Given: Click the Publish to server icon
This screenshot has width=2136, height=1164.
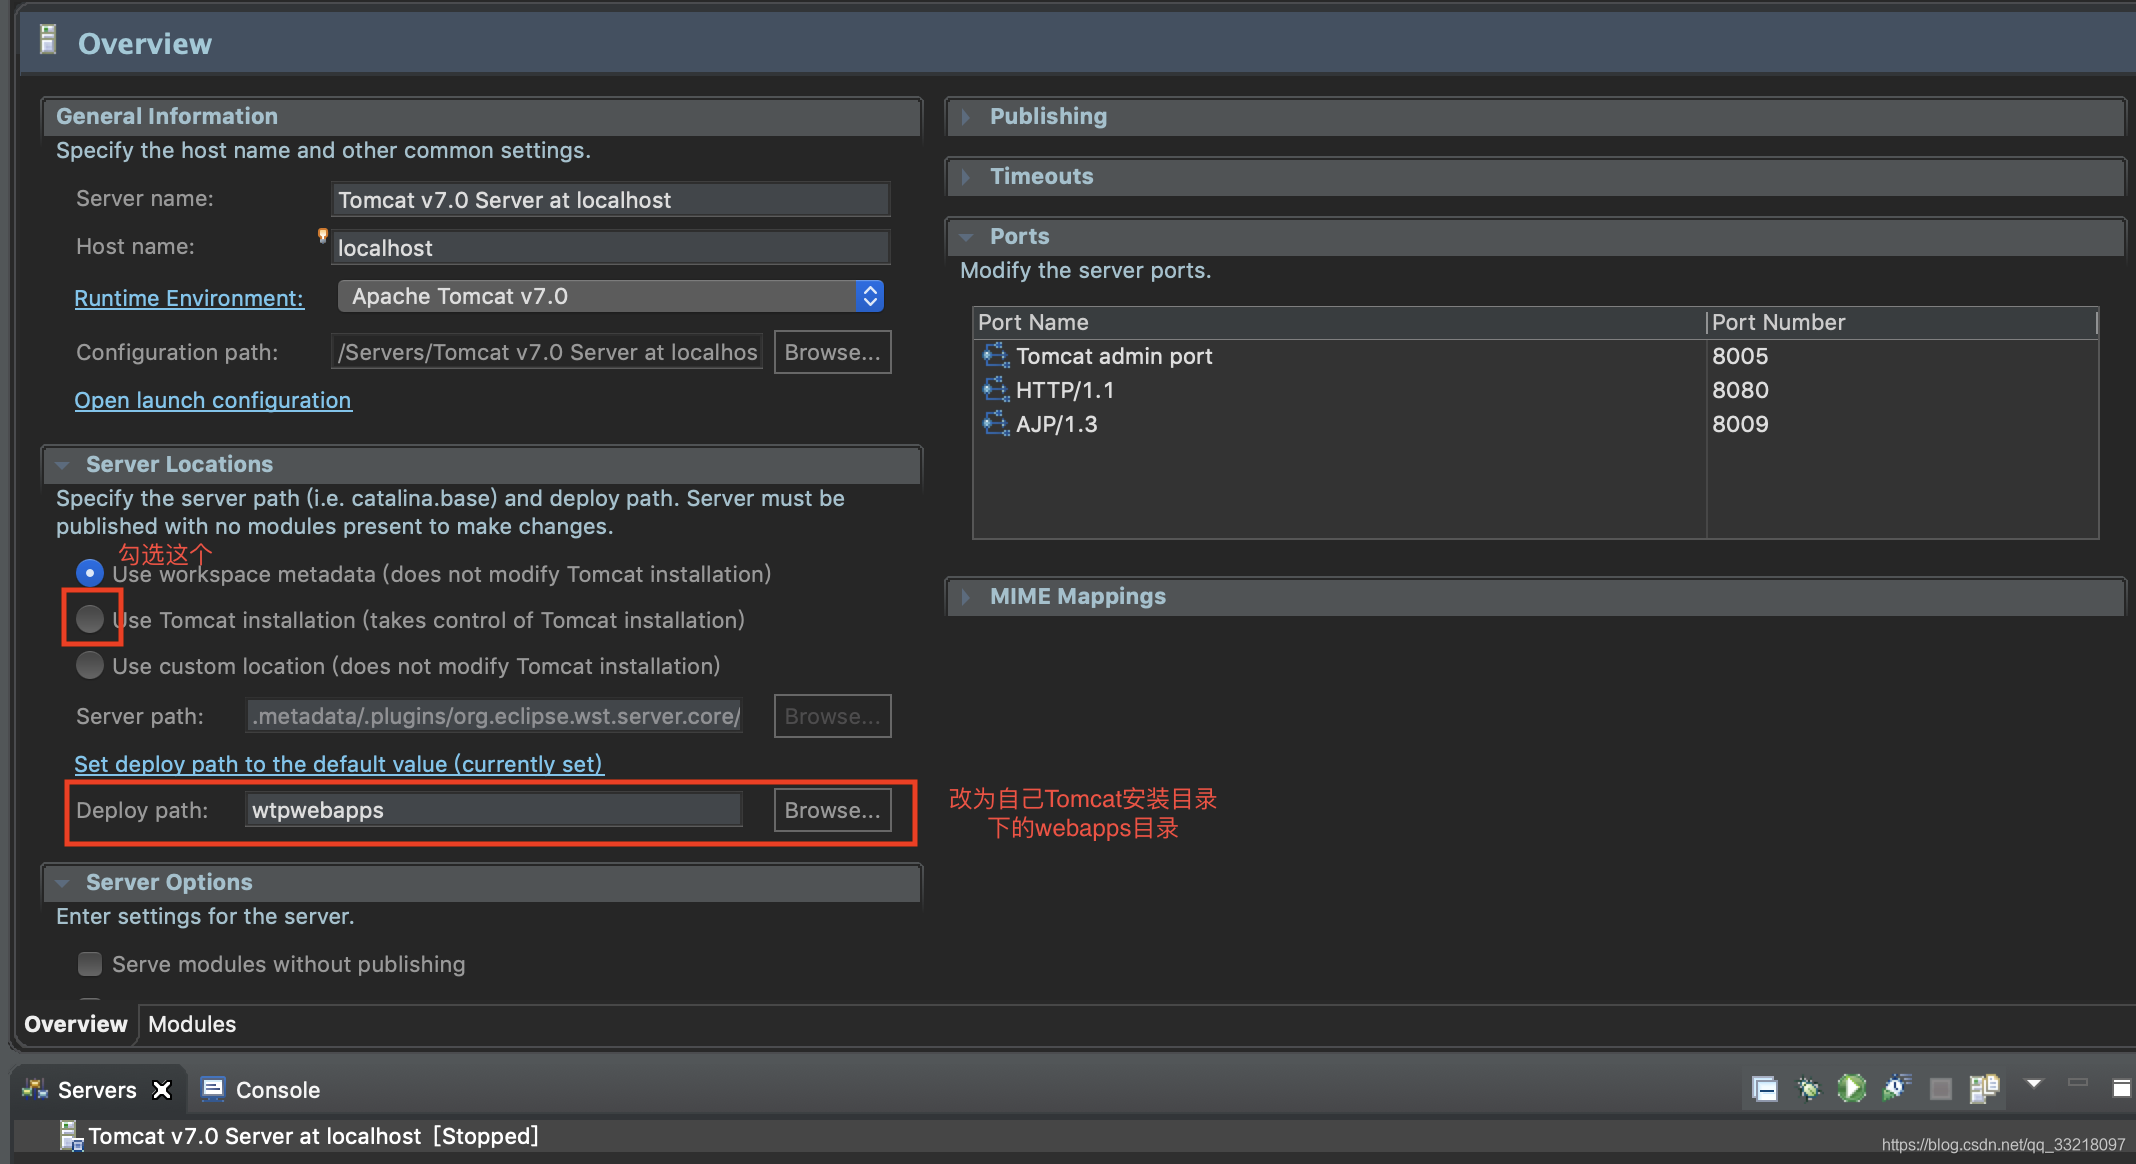Looking at the screenshot, I should coord(1984,1088).
